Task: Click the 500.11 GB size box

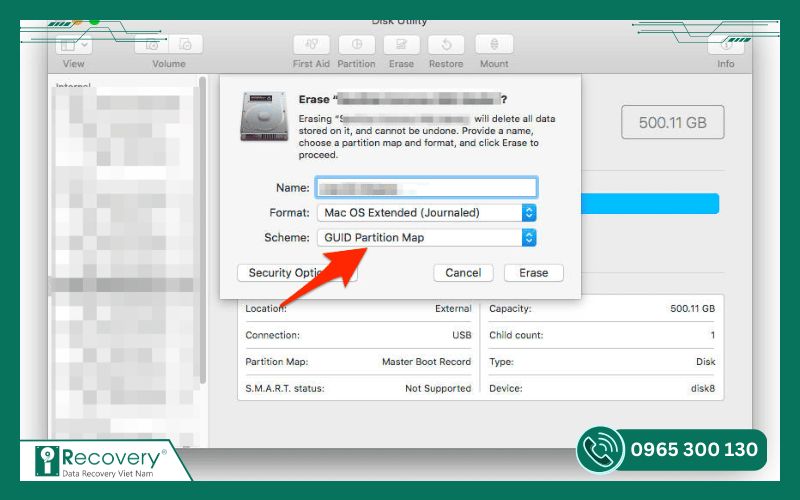Action: click(x=672, y=122)
